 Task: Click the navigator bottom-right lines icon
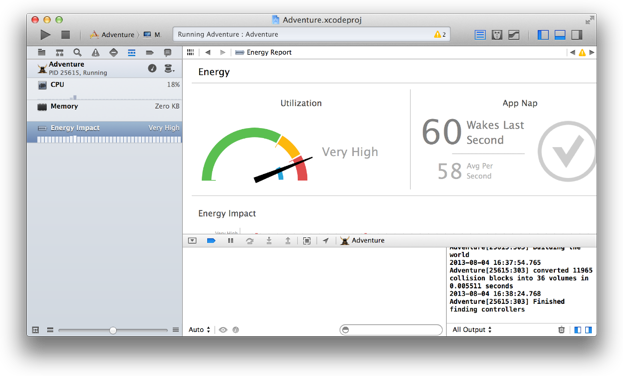[176, 329]
